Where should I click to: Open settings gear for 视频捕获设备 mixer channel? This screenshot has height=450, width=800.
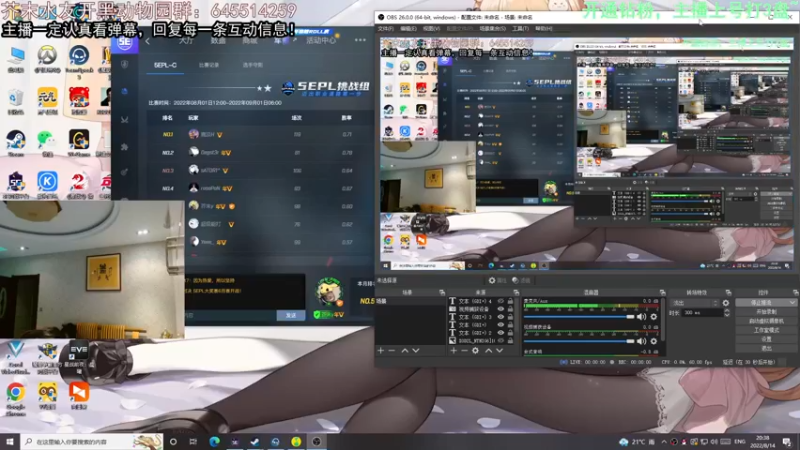click(654, 341)
